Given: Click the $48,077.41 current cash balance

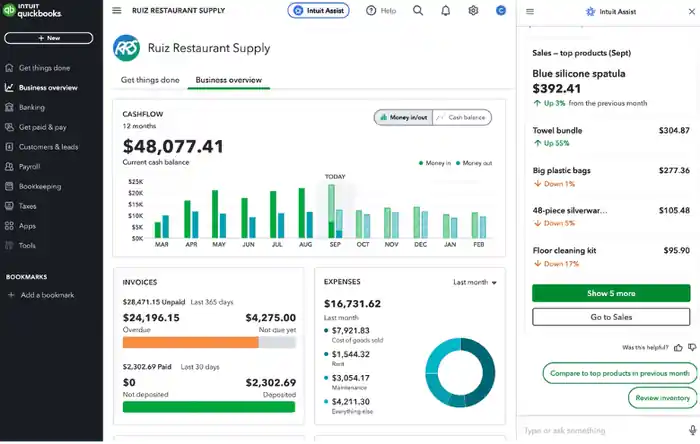Looking at the screenshot, I should click(173, 146).
